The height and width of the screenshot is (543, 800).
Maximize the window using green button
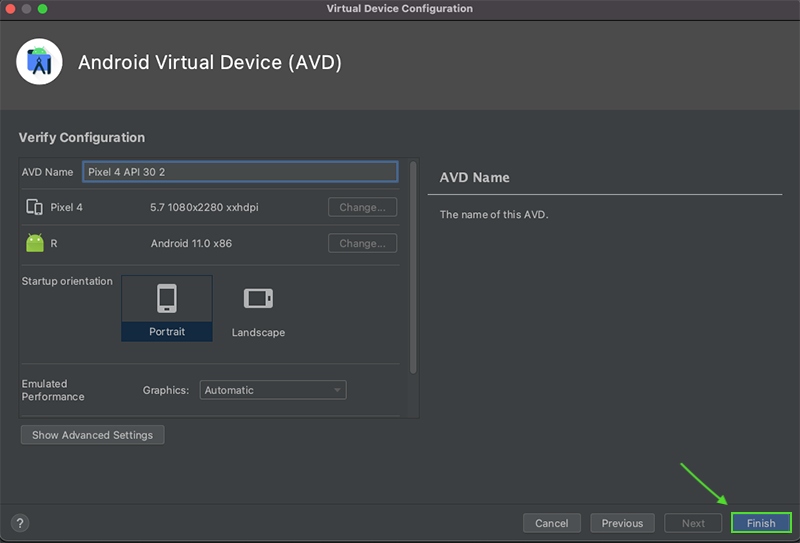pos(43,9)
